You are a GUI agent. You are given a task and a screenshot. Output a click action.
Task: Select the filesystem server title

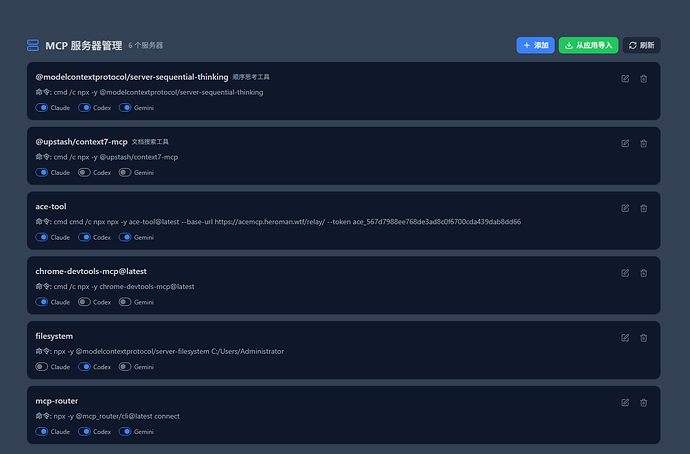(54, 336)
